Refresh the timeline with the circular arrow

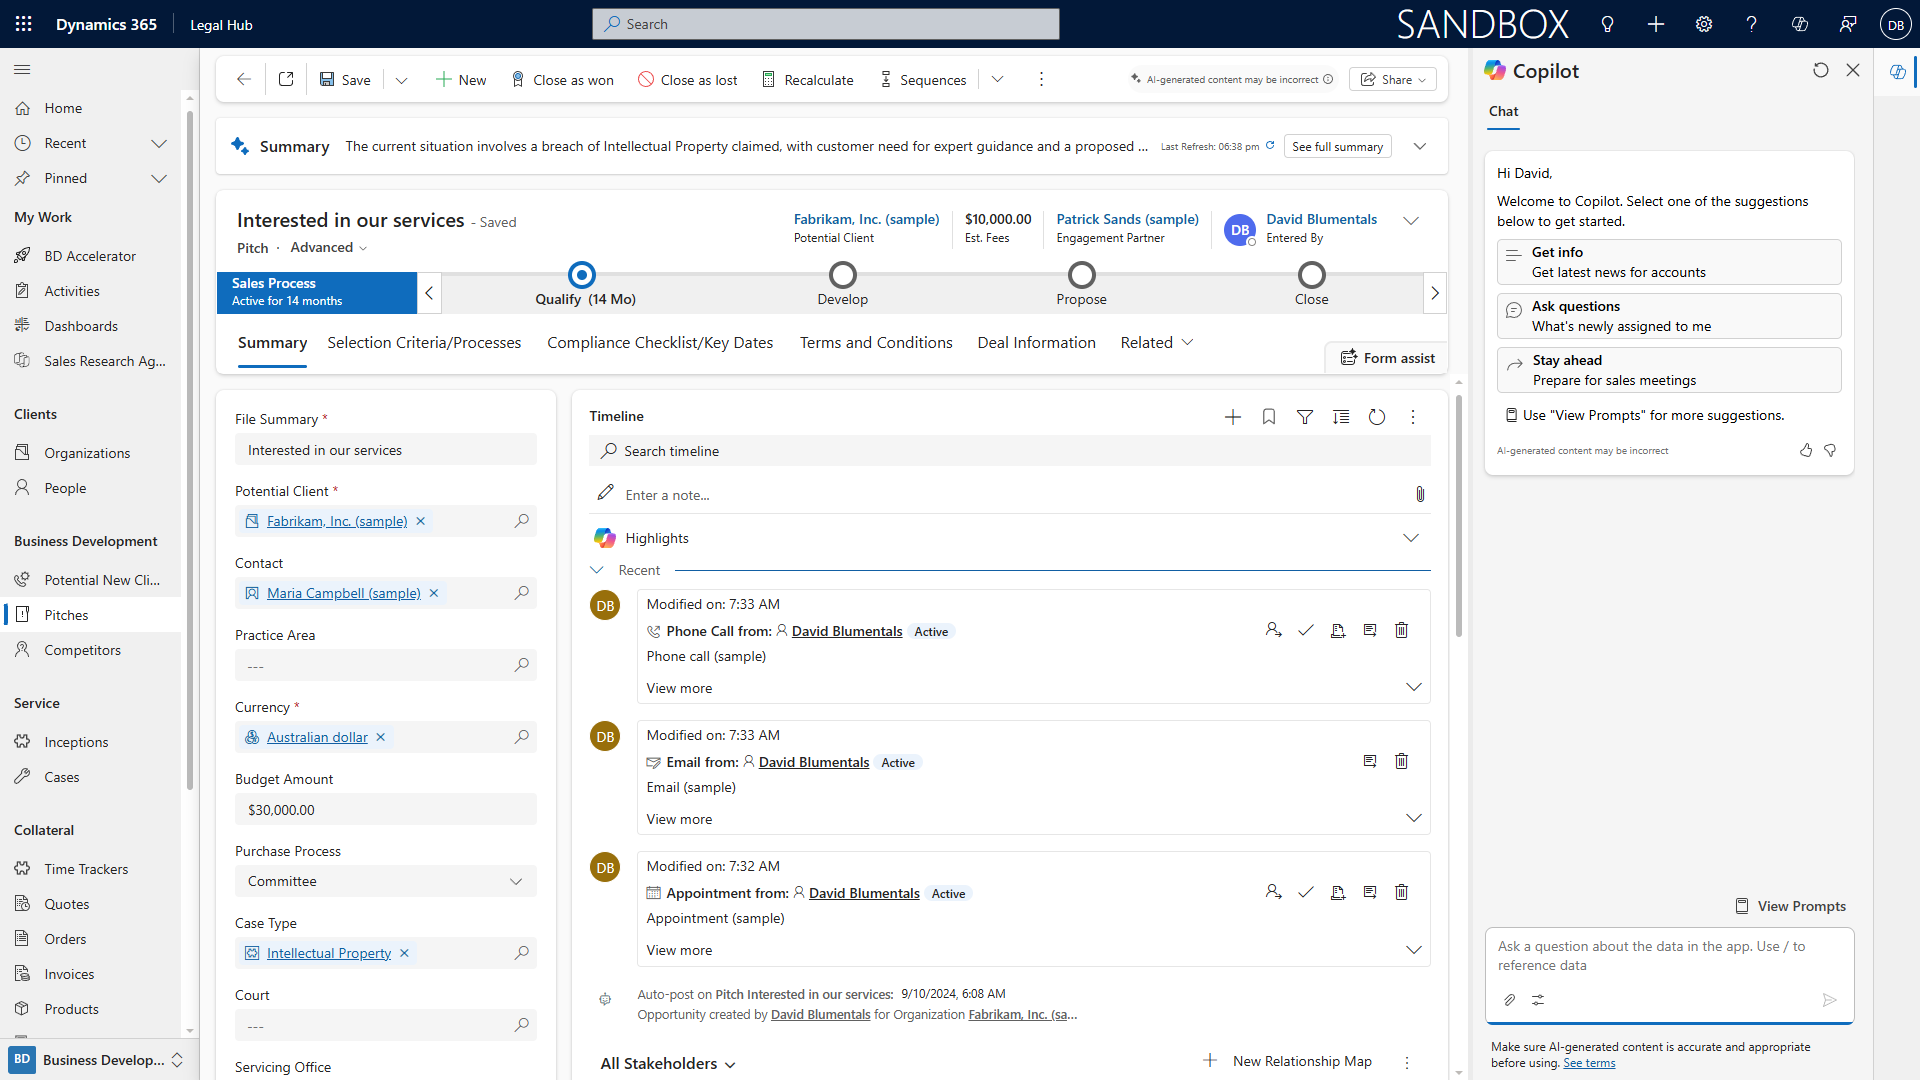click(1377, 417)
